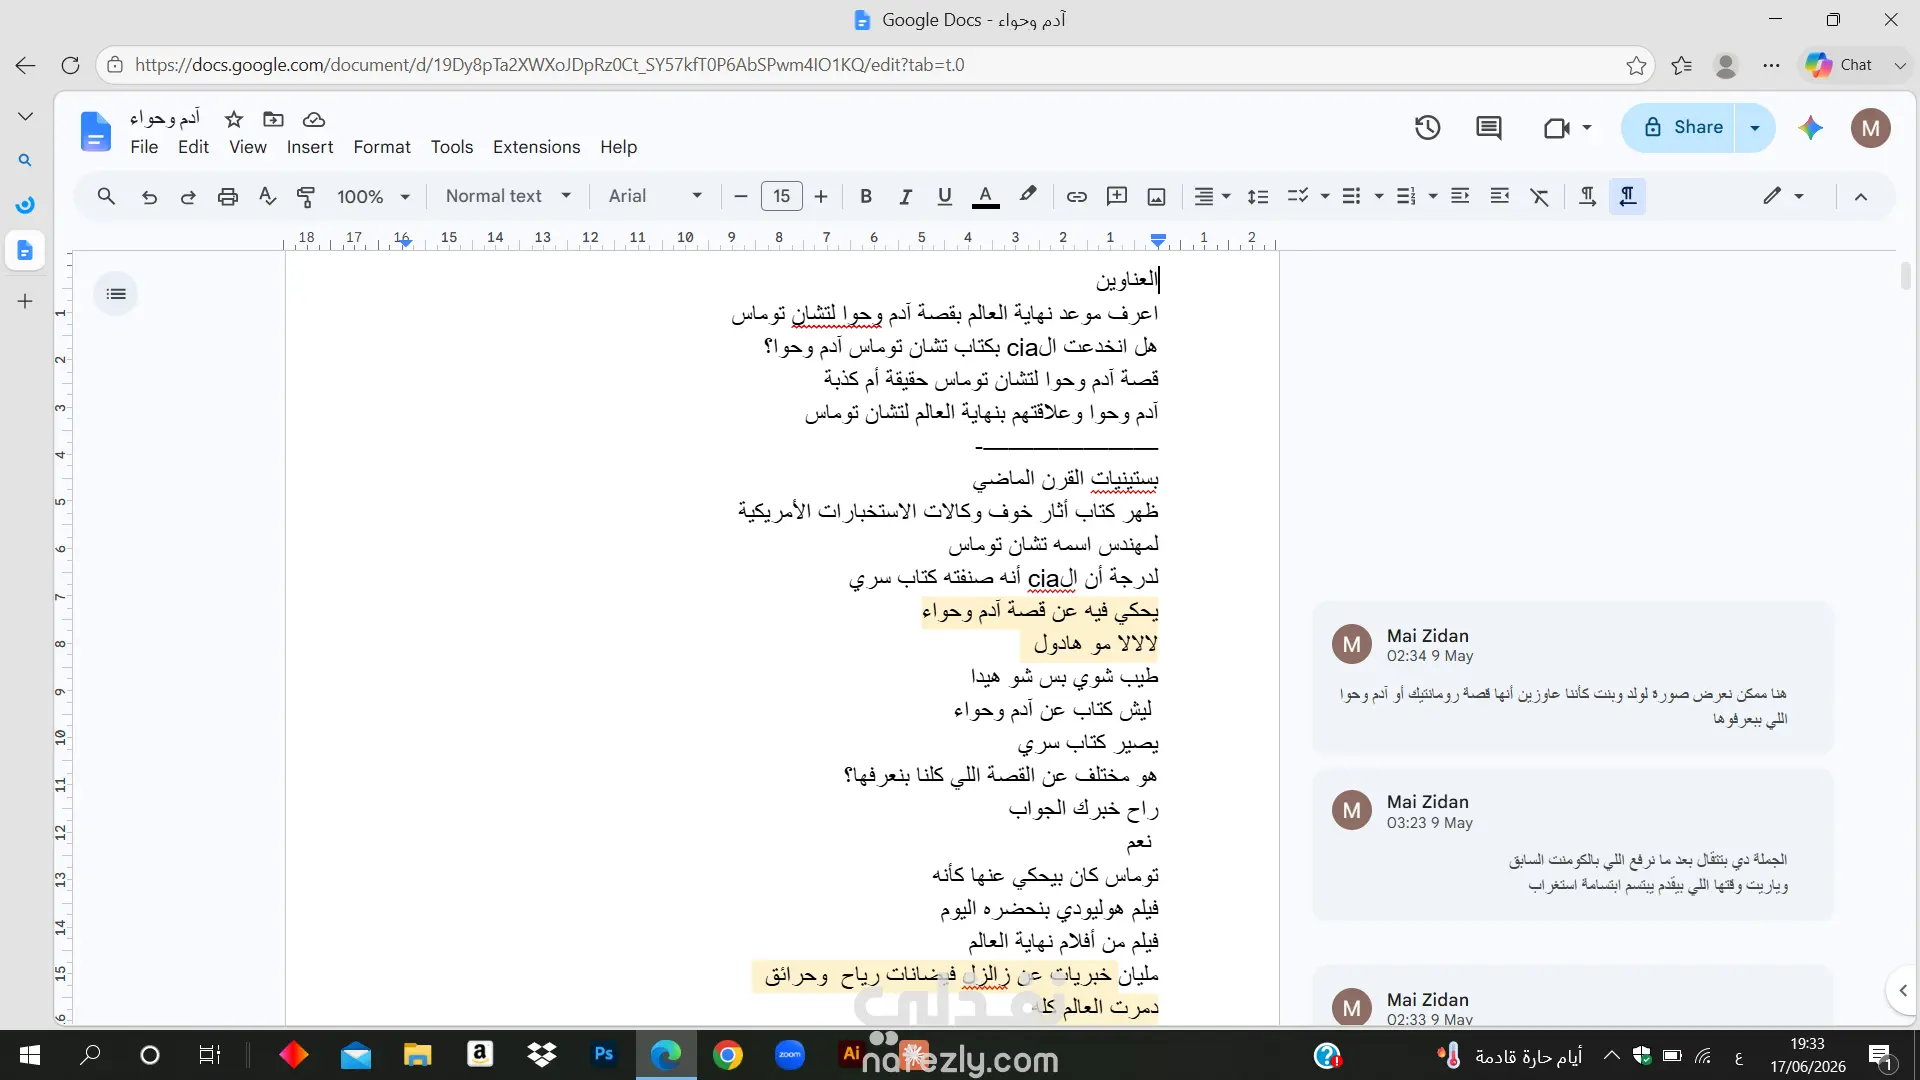The height and width of the screenshot is (1080, 1920).
Task: Open the editing mode pencil dropdown
Action: click(x=1783, y=196)
